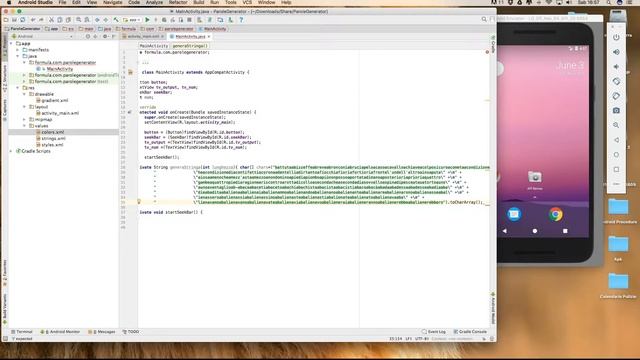Click the Find magnifier icon in toolbar
640x360 pixels.
pos(78,20)
